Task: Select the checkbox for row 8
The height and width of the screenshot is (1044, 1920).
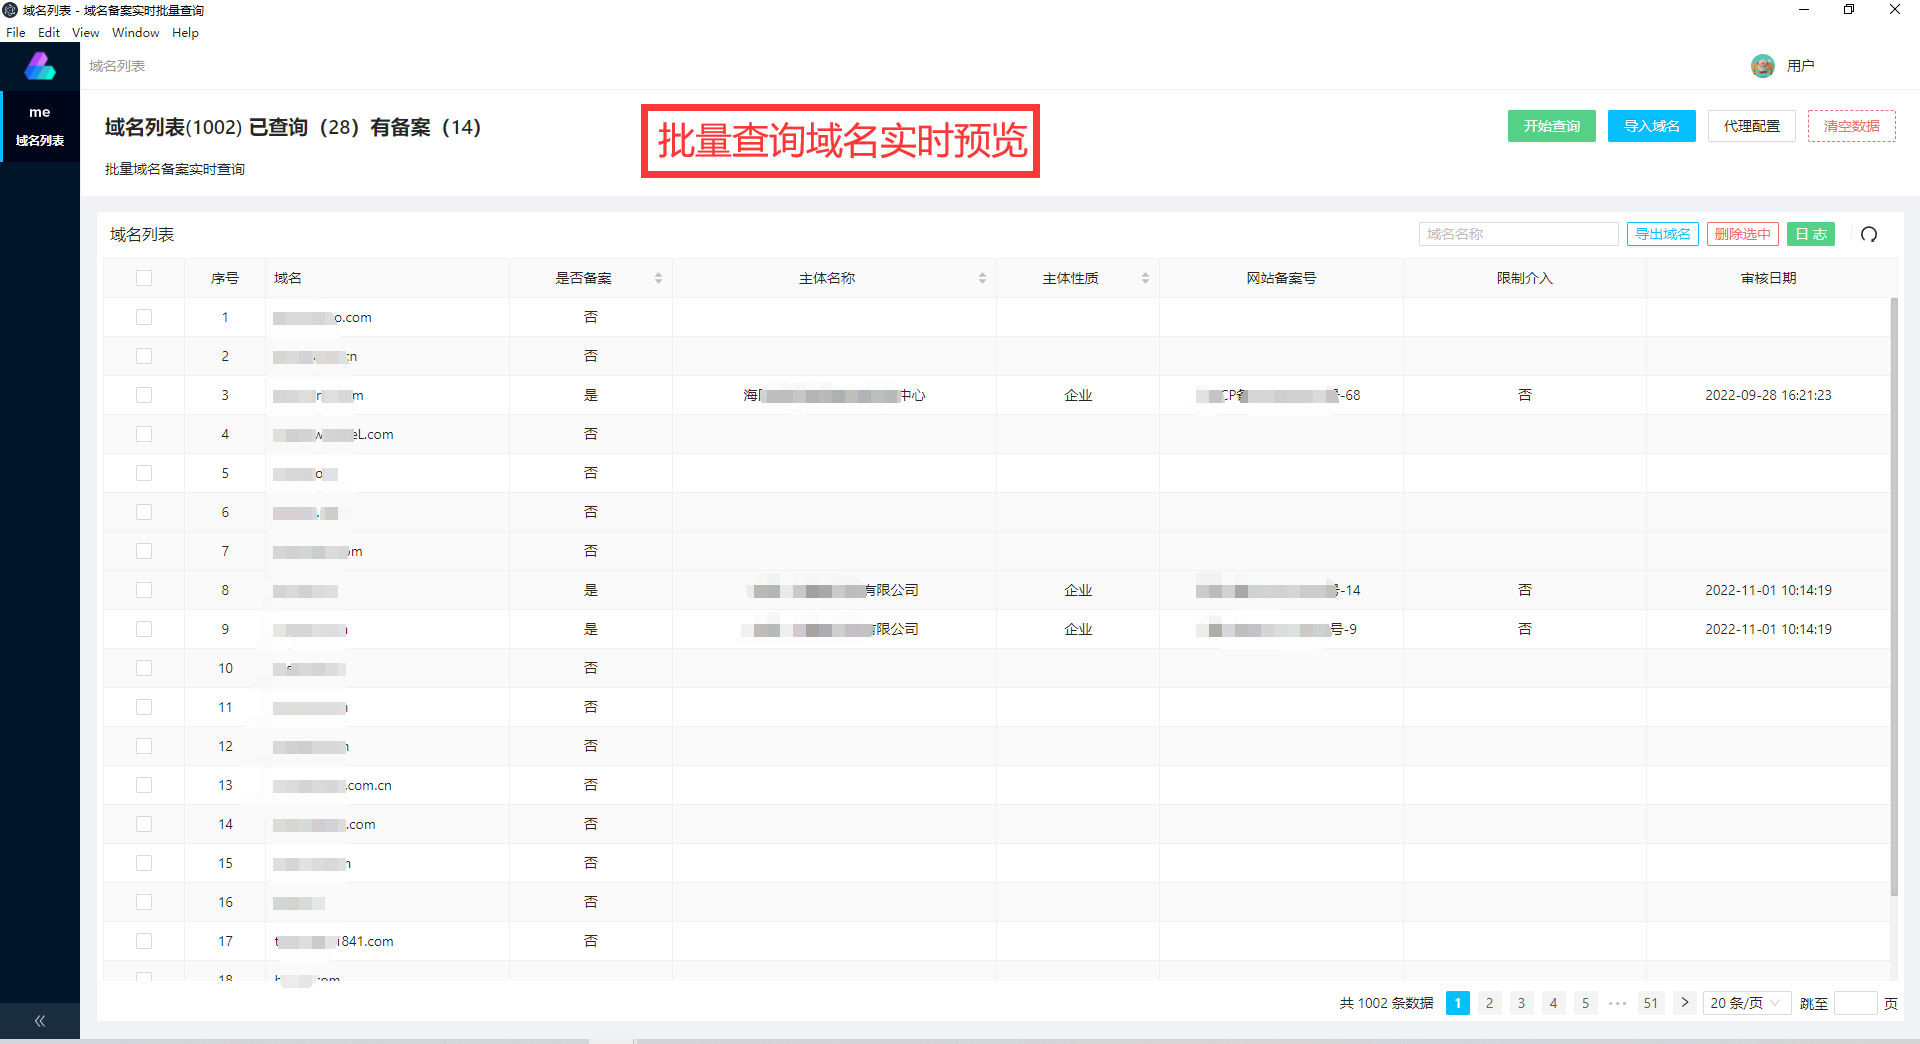Action: pos(144,589)
